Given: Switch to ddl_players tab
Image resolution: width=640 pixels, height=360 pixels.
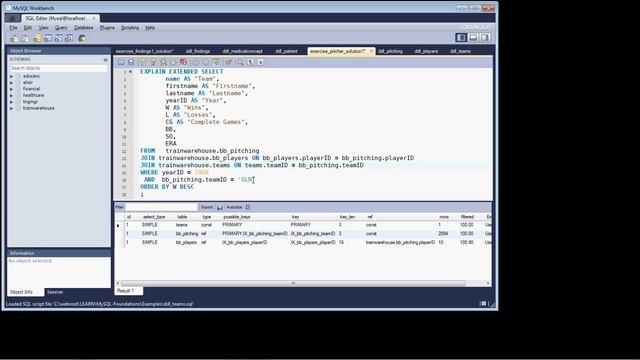Looking at the screenshot, I should [426, 51].
